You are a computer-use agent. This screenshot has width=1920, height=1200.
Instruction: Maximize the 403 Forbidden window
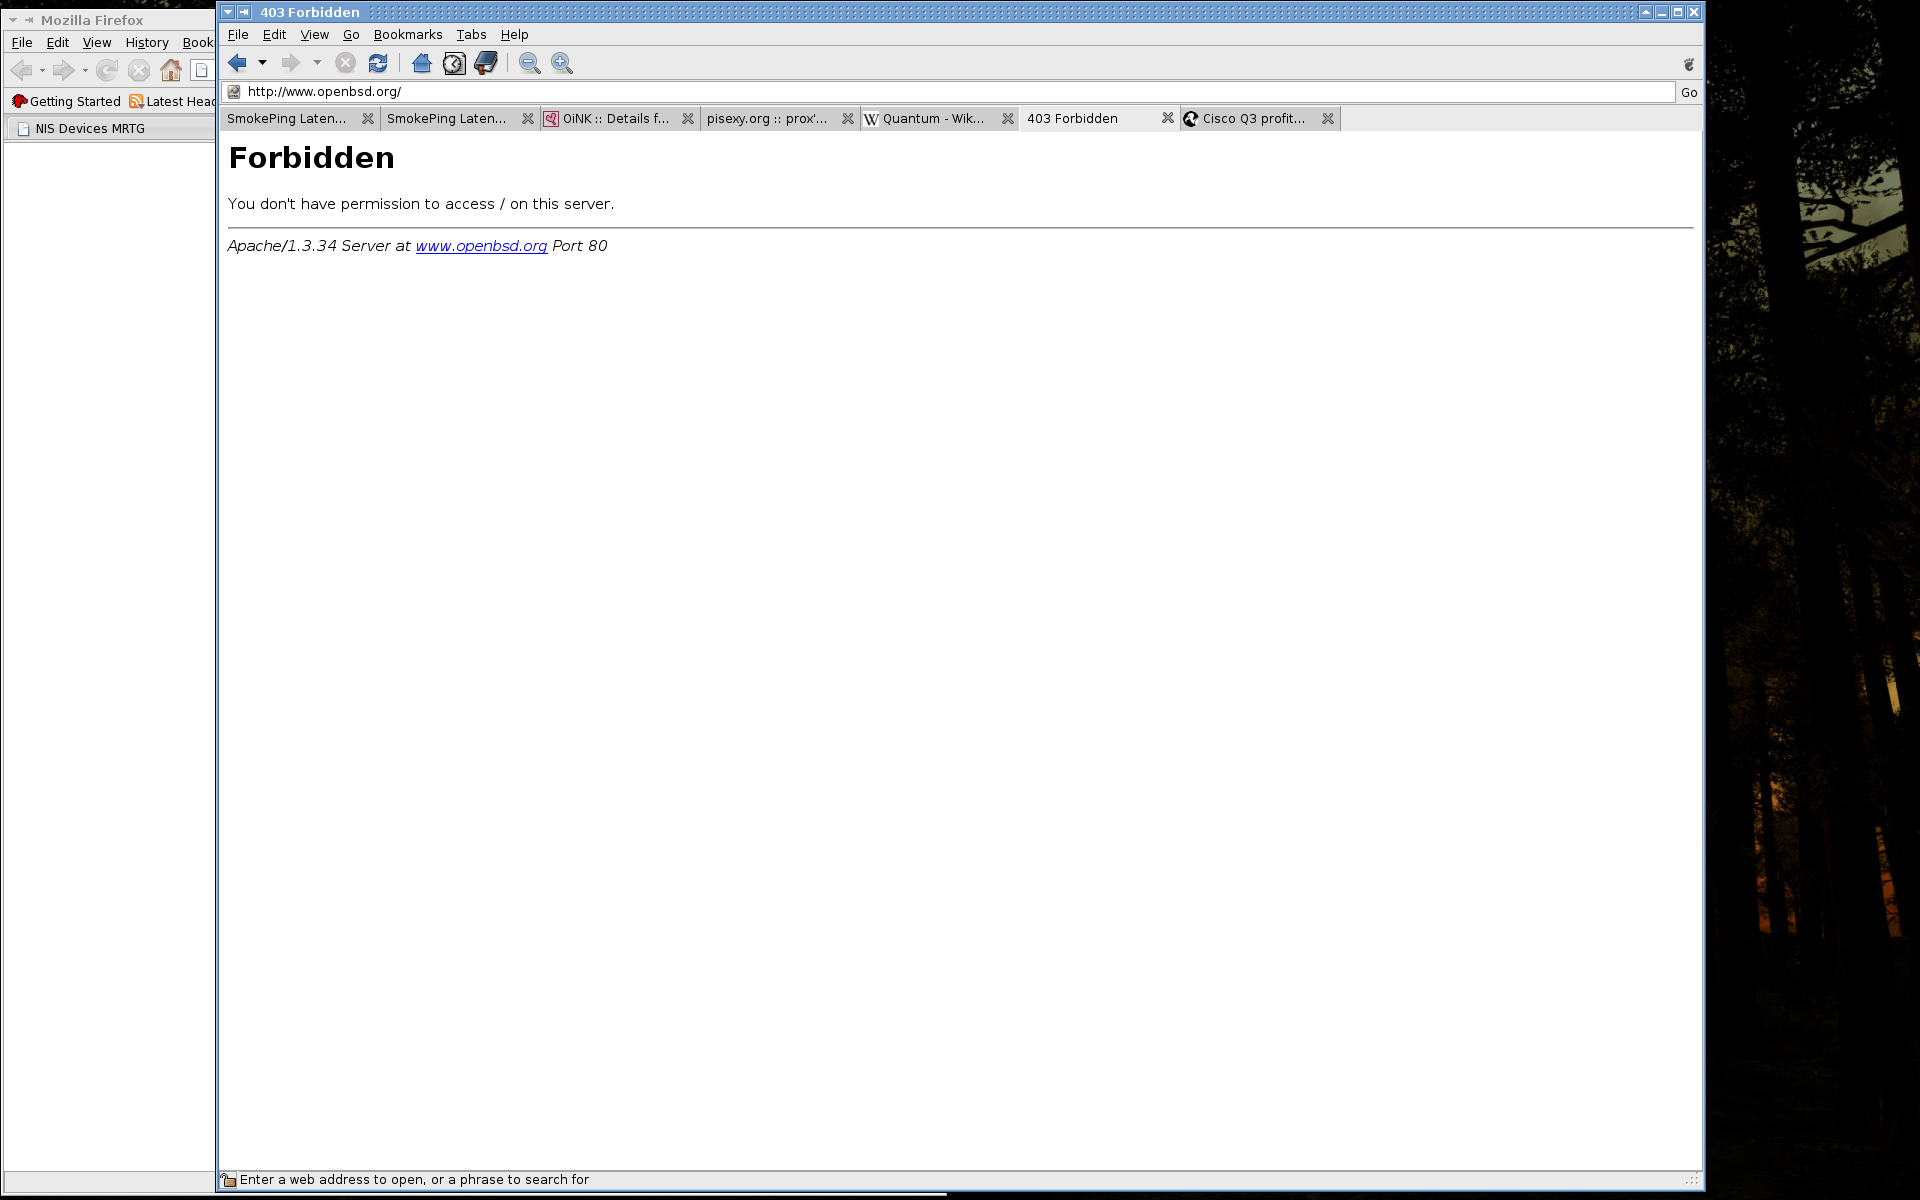coord(1677,12)
